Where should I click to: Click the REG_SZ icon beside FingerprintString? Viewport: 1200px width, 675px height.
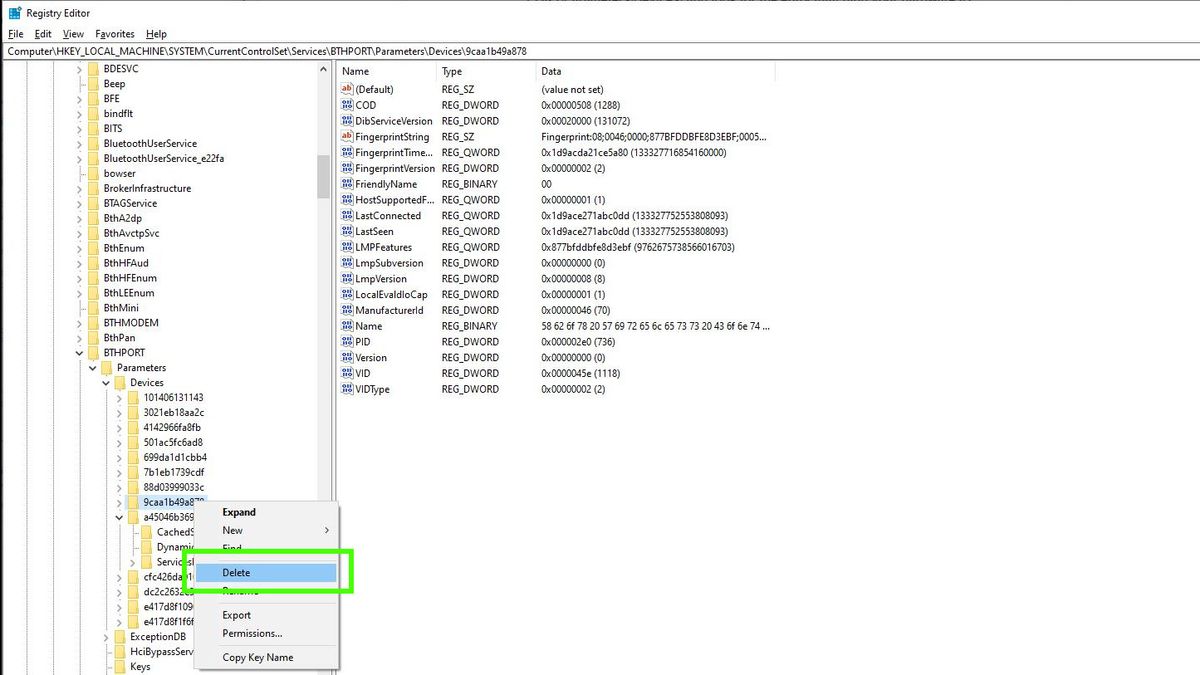click(345, 136)
